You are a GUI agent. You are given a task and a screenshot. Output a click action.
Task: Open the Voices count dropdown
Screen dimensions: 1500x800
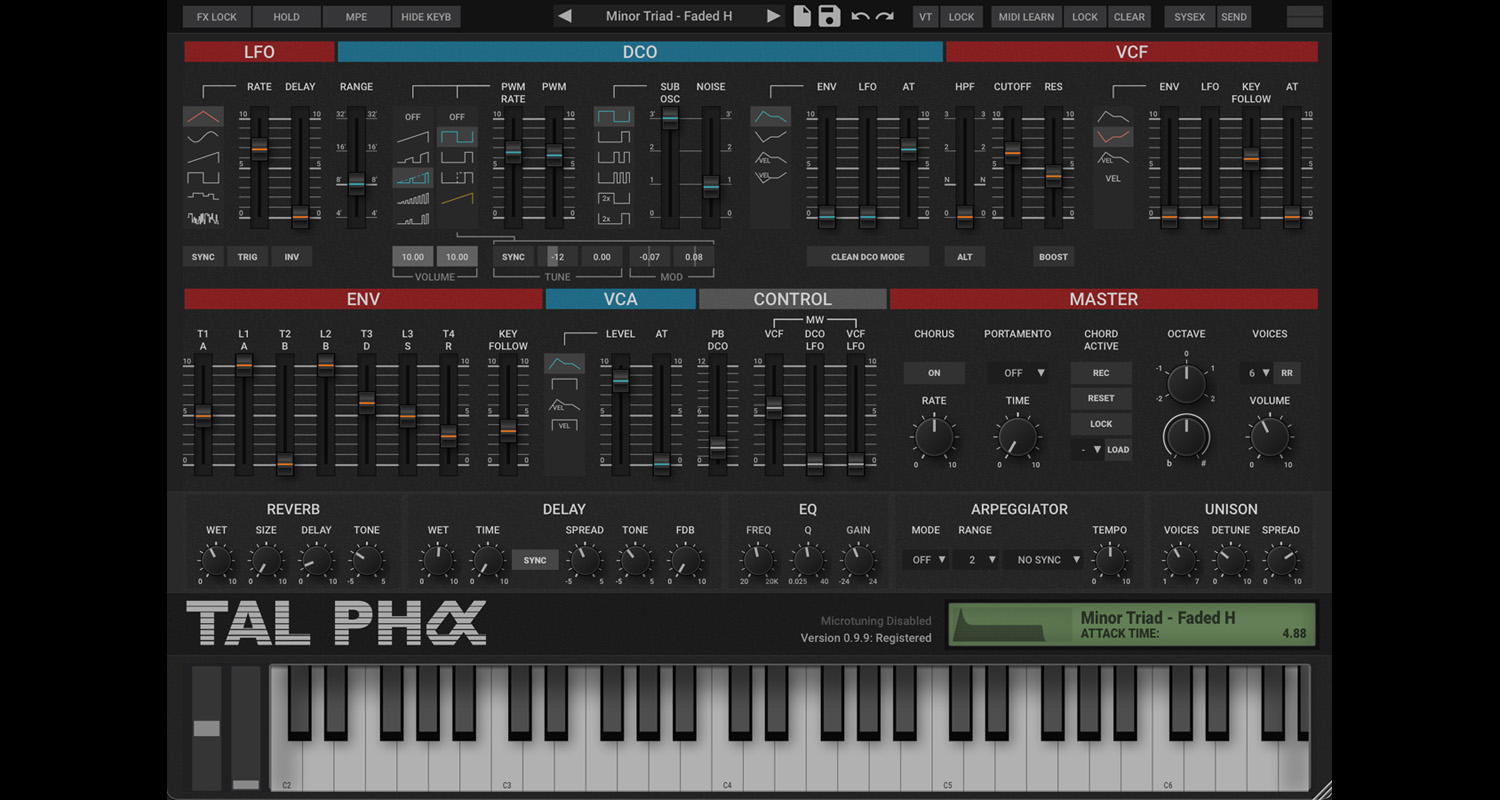1257,373
